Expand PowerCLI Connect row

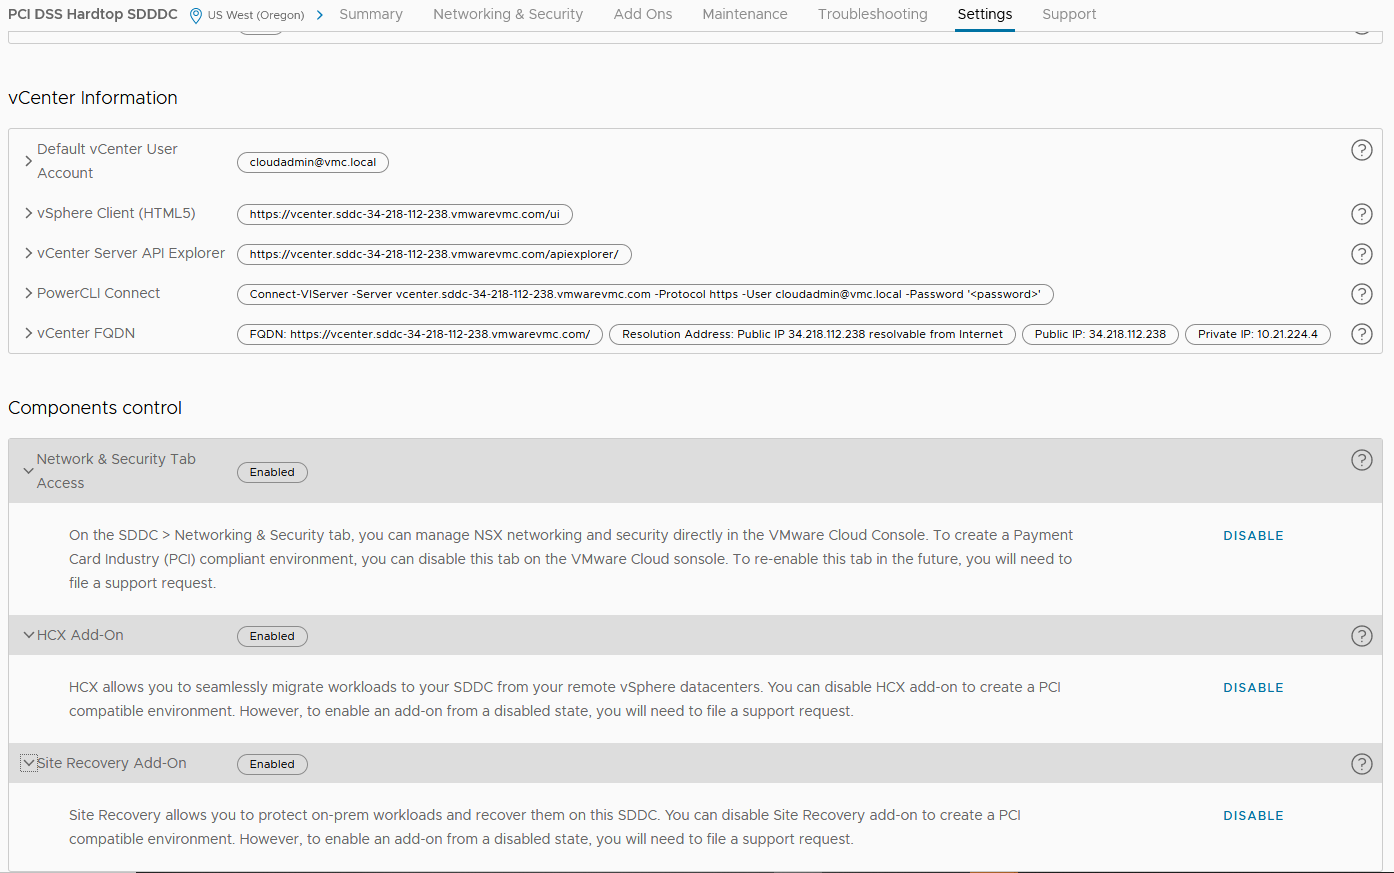click(29, 293)
